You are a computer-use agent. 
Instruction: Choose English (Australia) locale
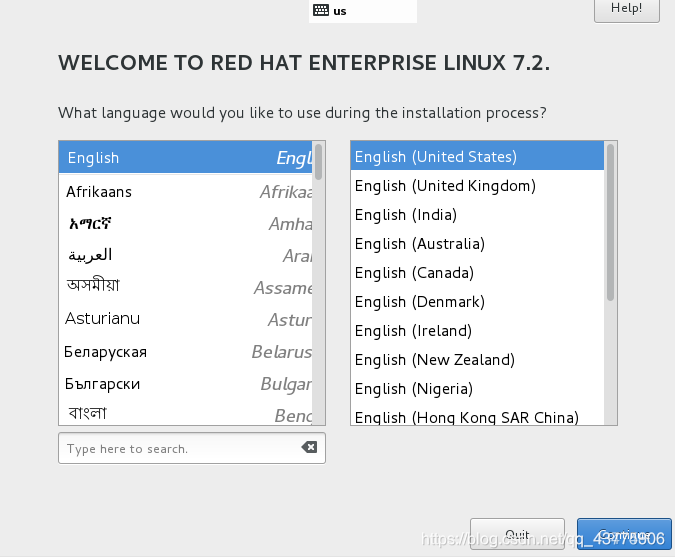click(x=477, y=244)
